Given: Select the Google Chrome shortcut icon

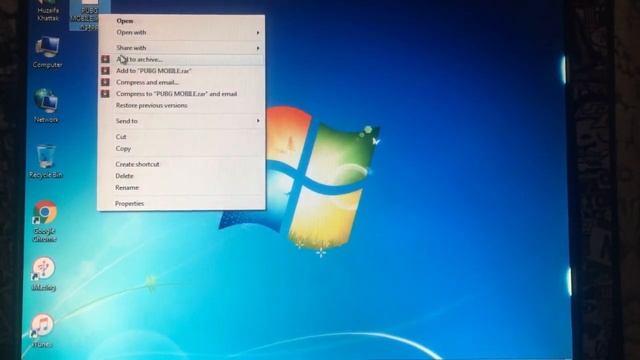Looking at the screenshot, I should tap(44, 221).
